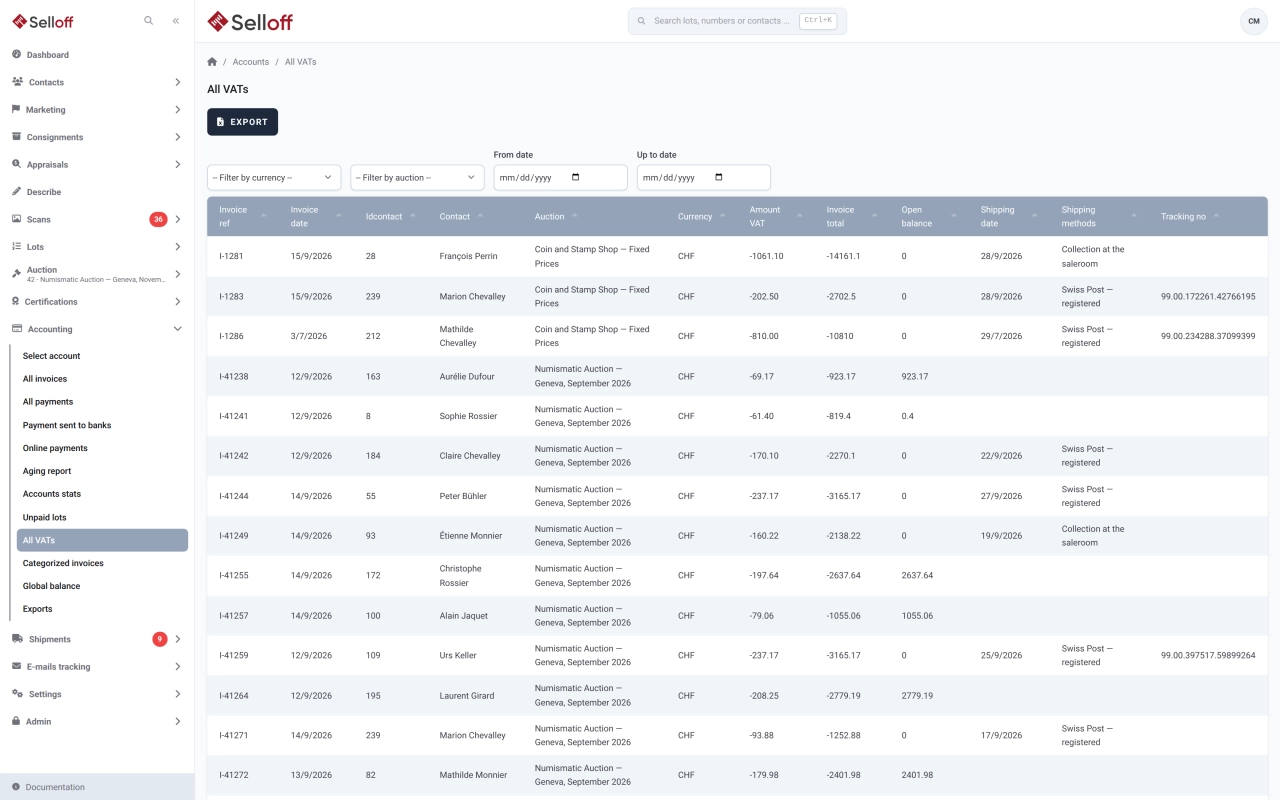
Task: Open the Filter by auction dropdown
Action: tap(417, 178)
